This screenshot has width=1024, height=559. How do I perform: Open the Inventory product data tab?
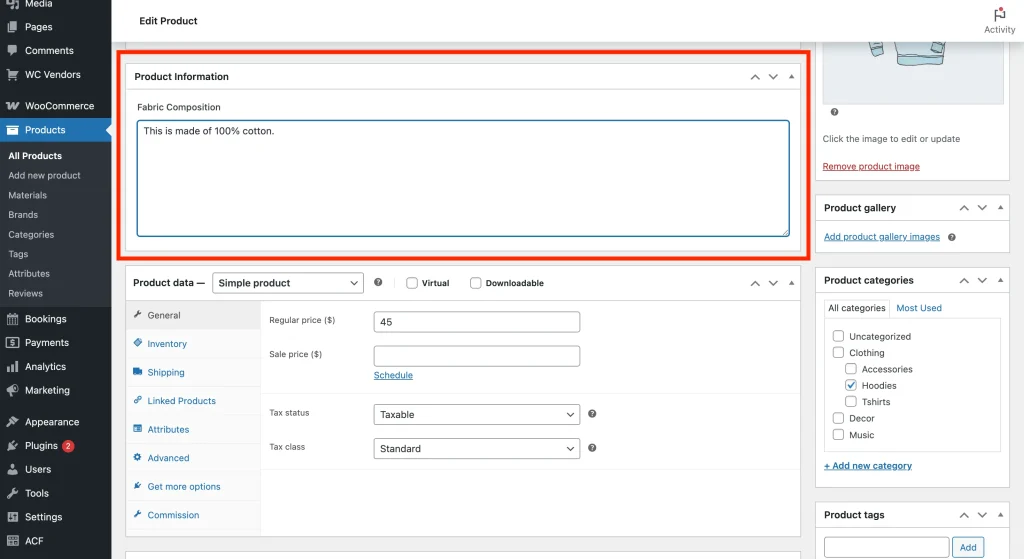click(x=193, y=343)
